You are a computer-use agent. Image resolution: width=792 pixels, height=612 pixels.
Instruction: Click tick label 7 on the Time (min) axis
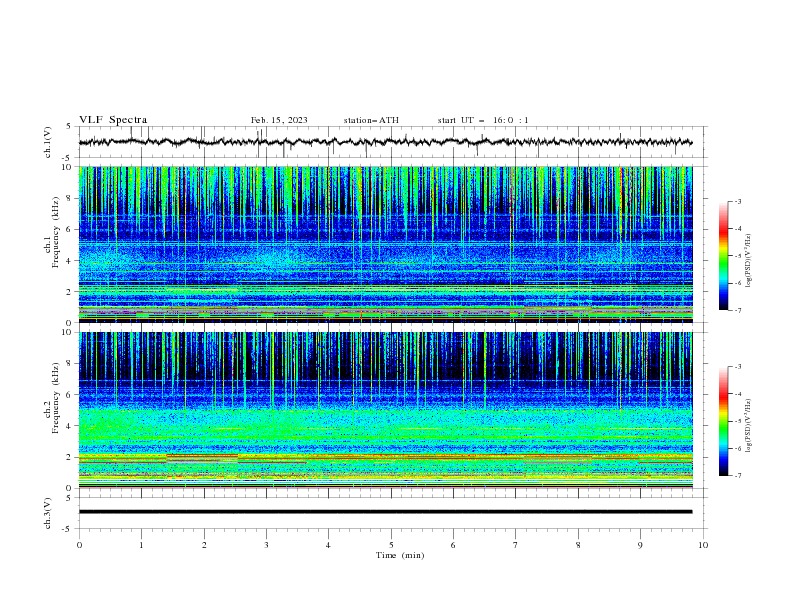point(515,545)
